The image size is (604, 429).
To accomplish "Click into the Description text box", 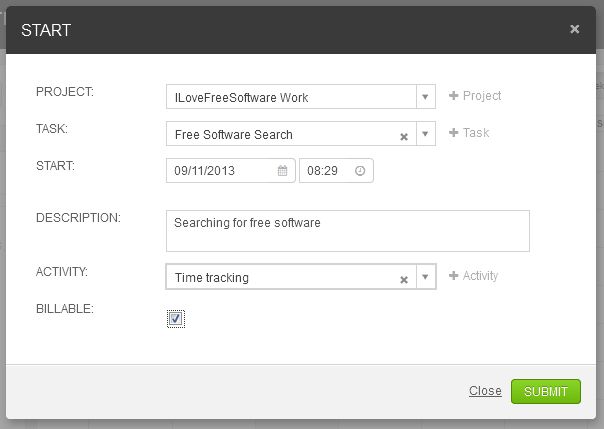I will click(347, 231).
